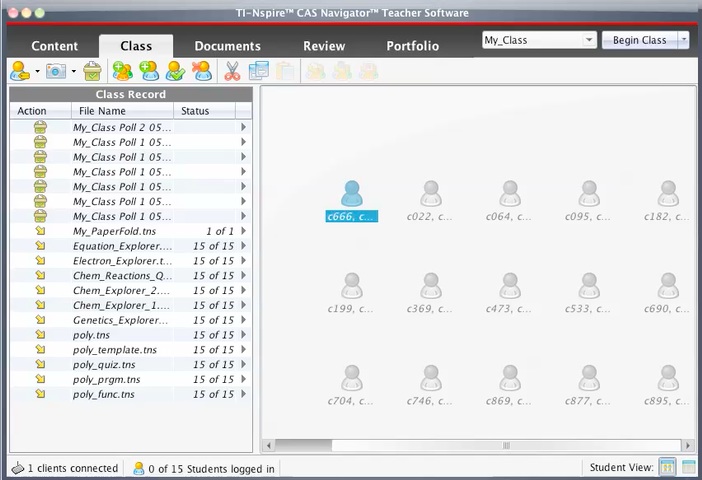The image size is (702, 480).
Task: Click the add student icon
Action: point(150,72)
